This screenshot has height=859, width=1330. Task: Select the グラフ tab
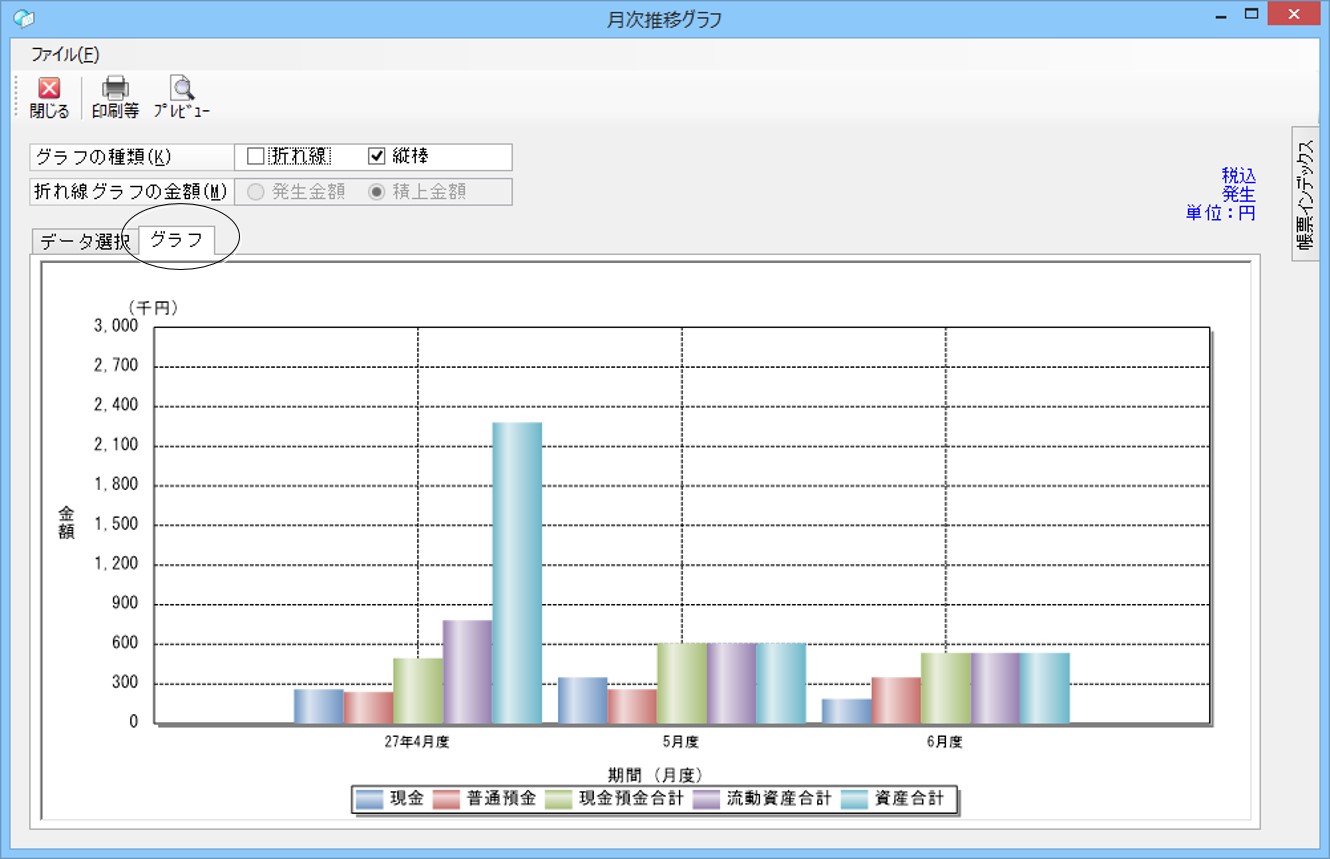[x=176, y=240]
